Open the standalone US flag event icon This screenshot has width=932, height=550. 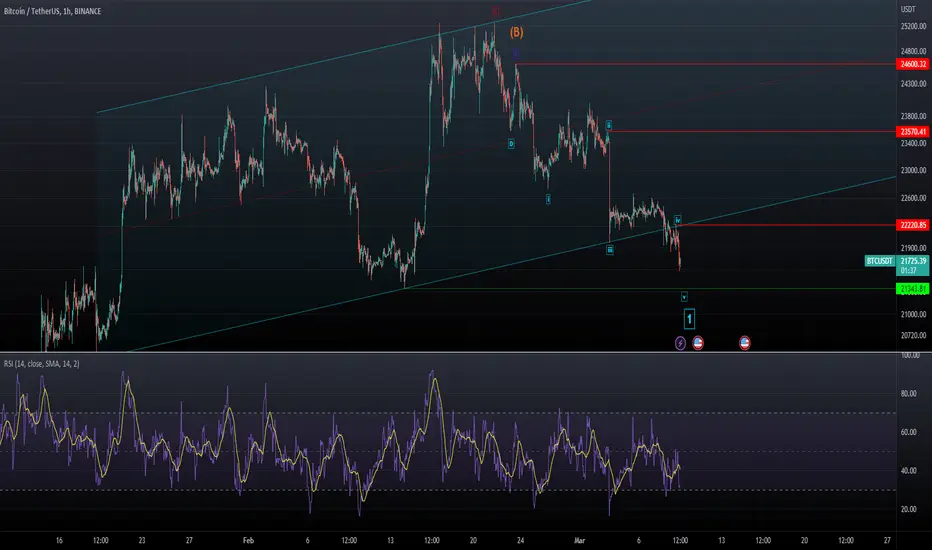745,342
